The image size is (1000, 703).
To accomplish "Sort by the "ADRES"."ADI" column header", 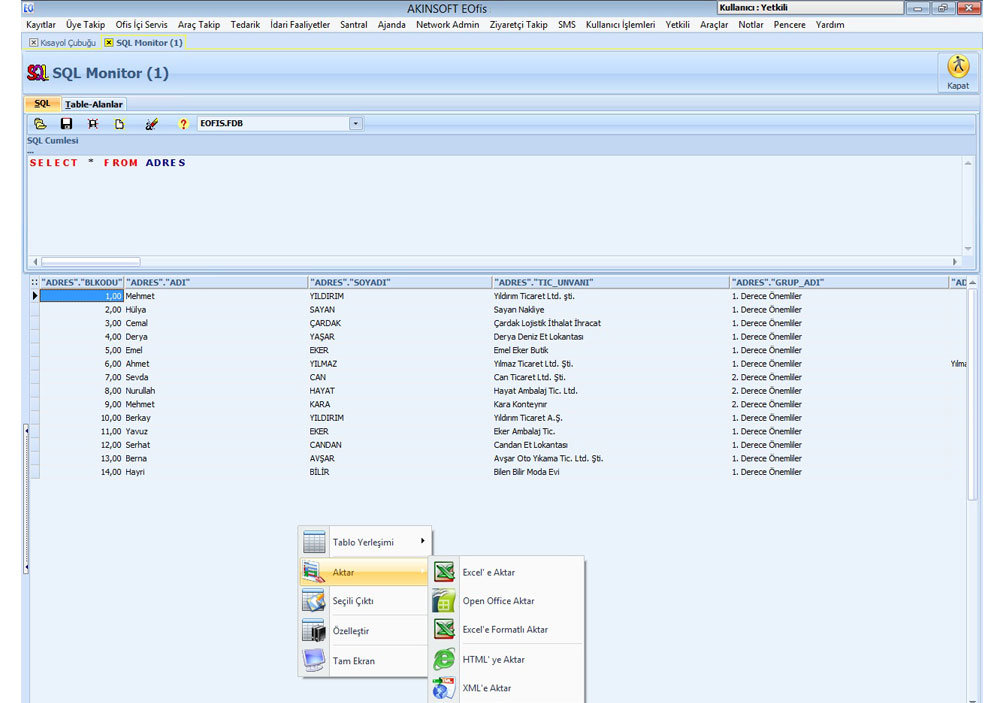I will pos(216,282).
